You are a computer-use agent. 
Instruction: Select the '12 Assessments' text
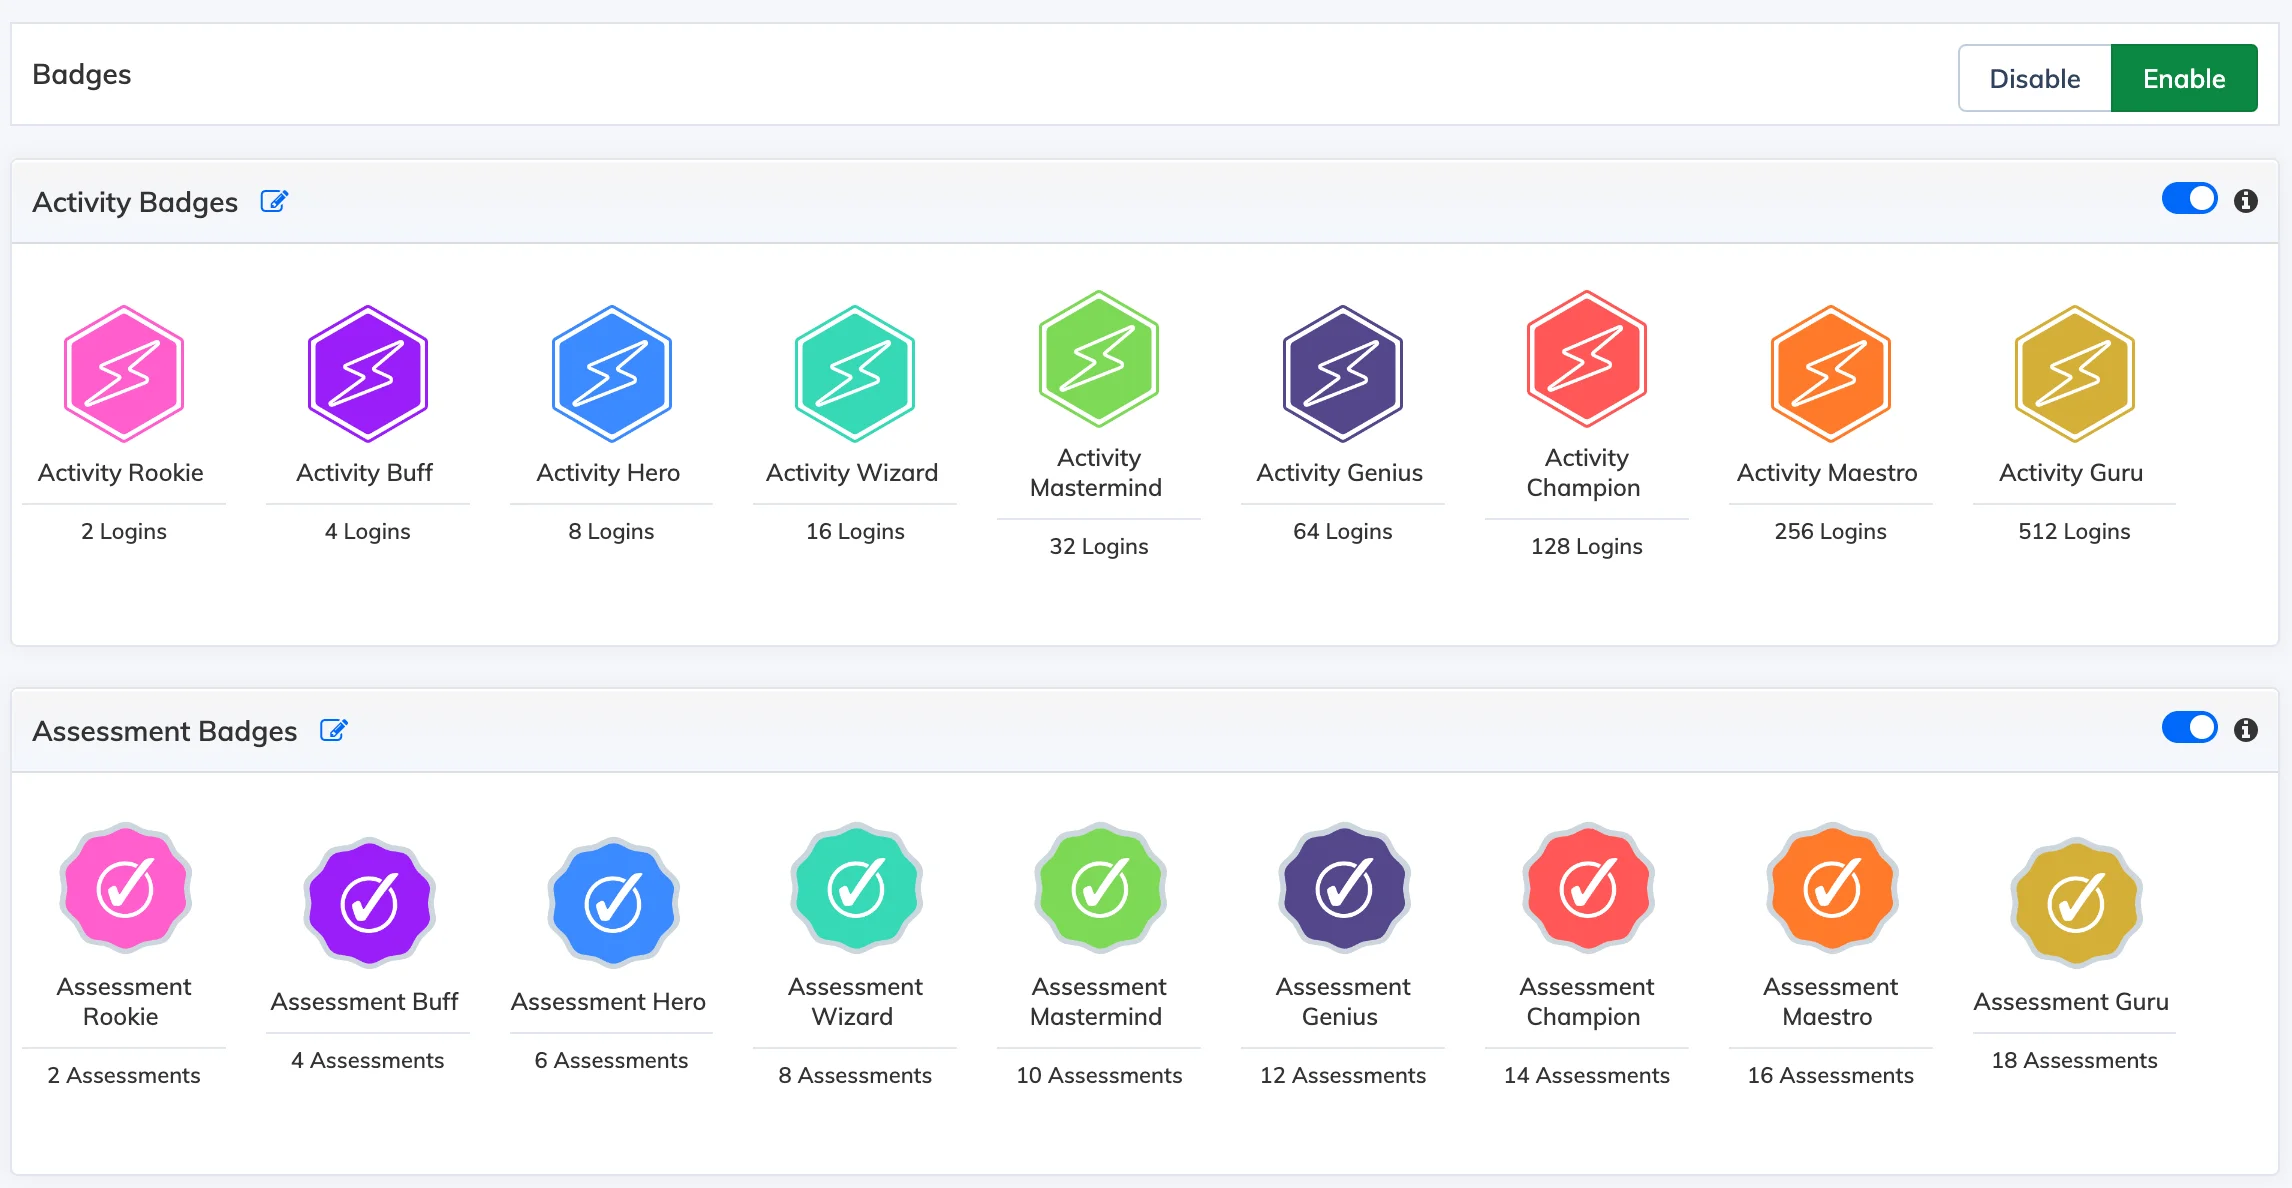[x=1343, y=1075]
